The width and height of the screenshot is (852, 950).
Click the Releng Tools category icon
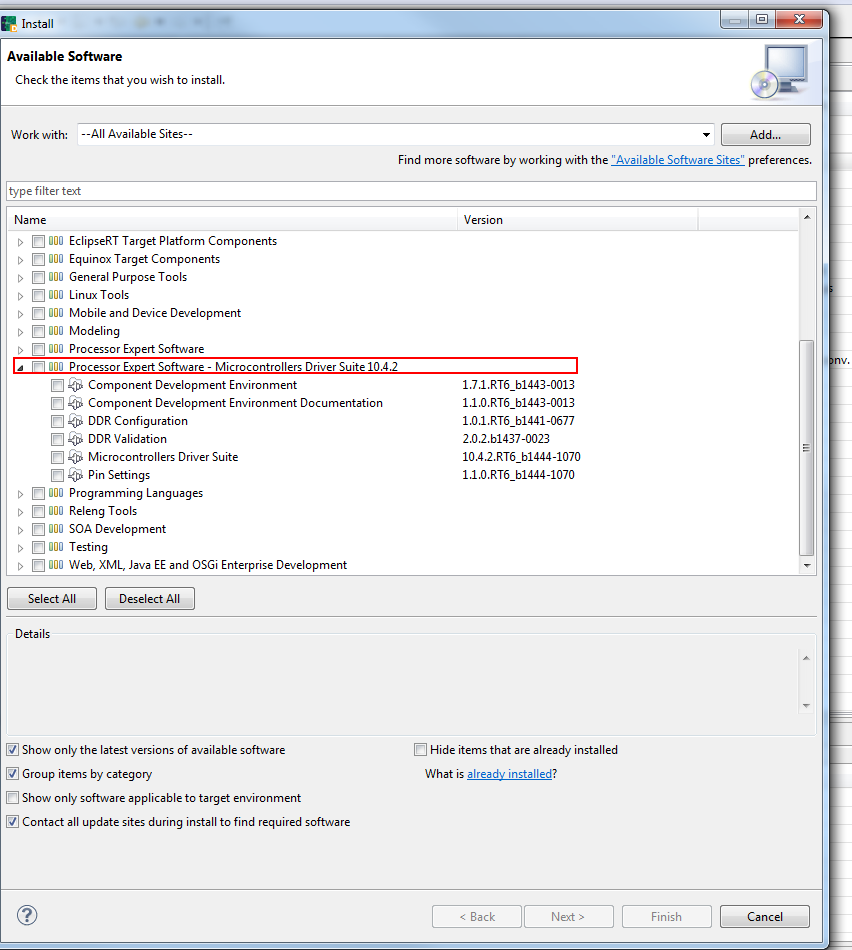[56, 511]
